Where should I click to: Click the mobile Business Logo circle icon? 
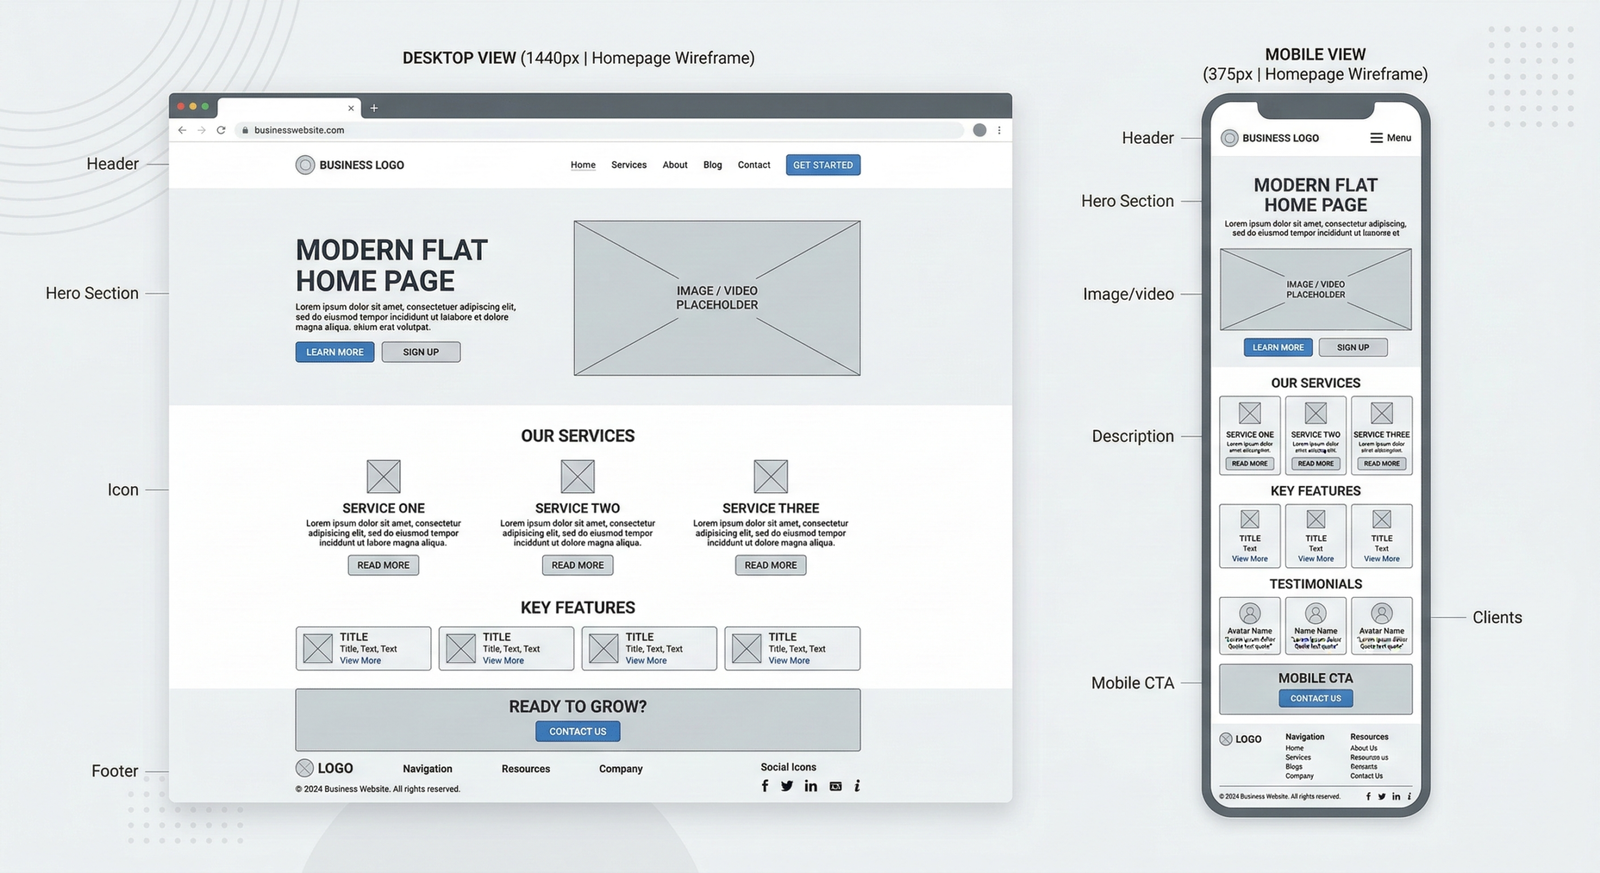1230,138
